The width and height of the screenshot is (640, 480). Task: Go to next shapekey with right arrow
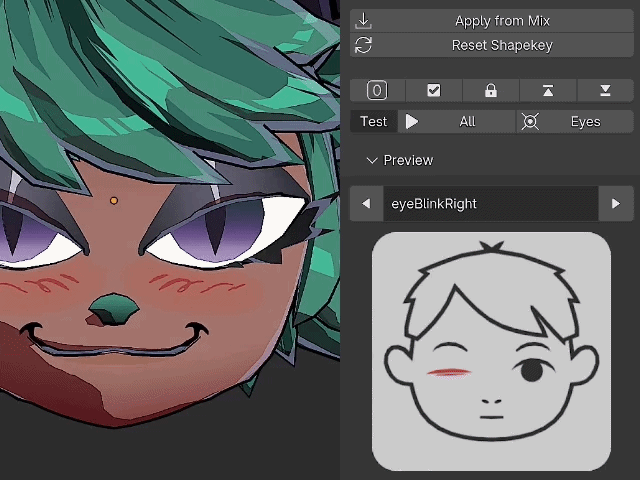point(616,204)
